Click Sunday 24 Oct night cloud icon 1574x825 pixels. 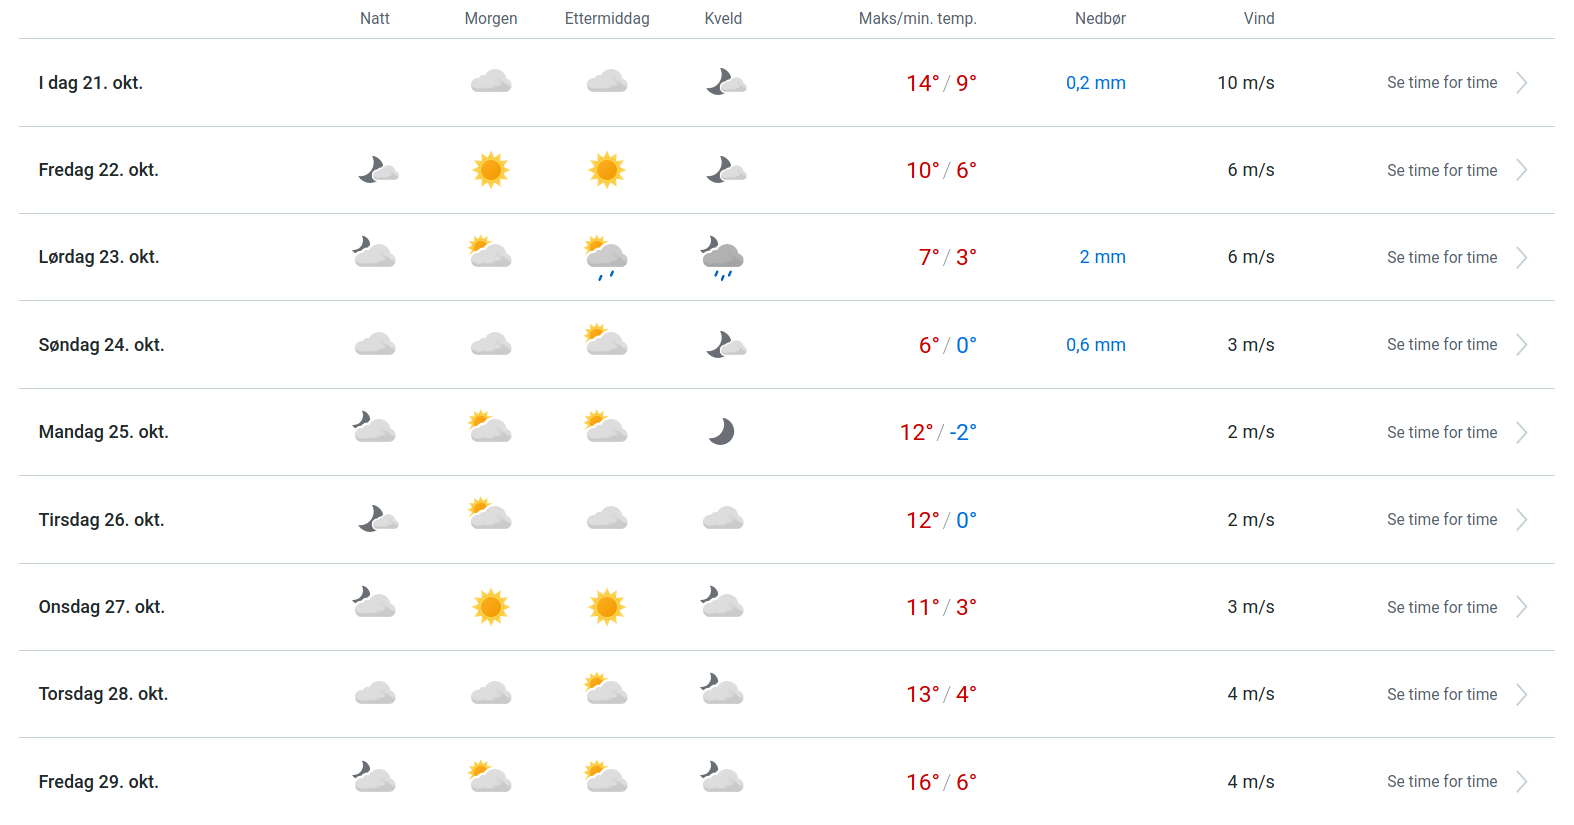pos(375,345)
